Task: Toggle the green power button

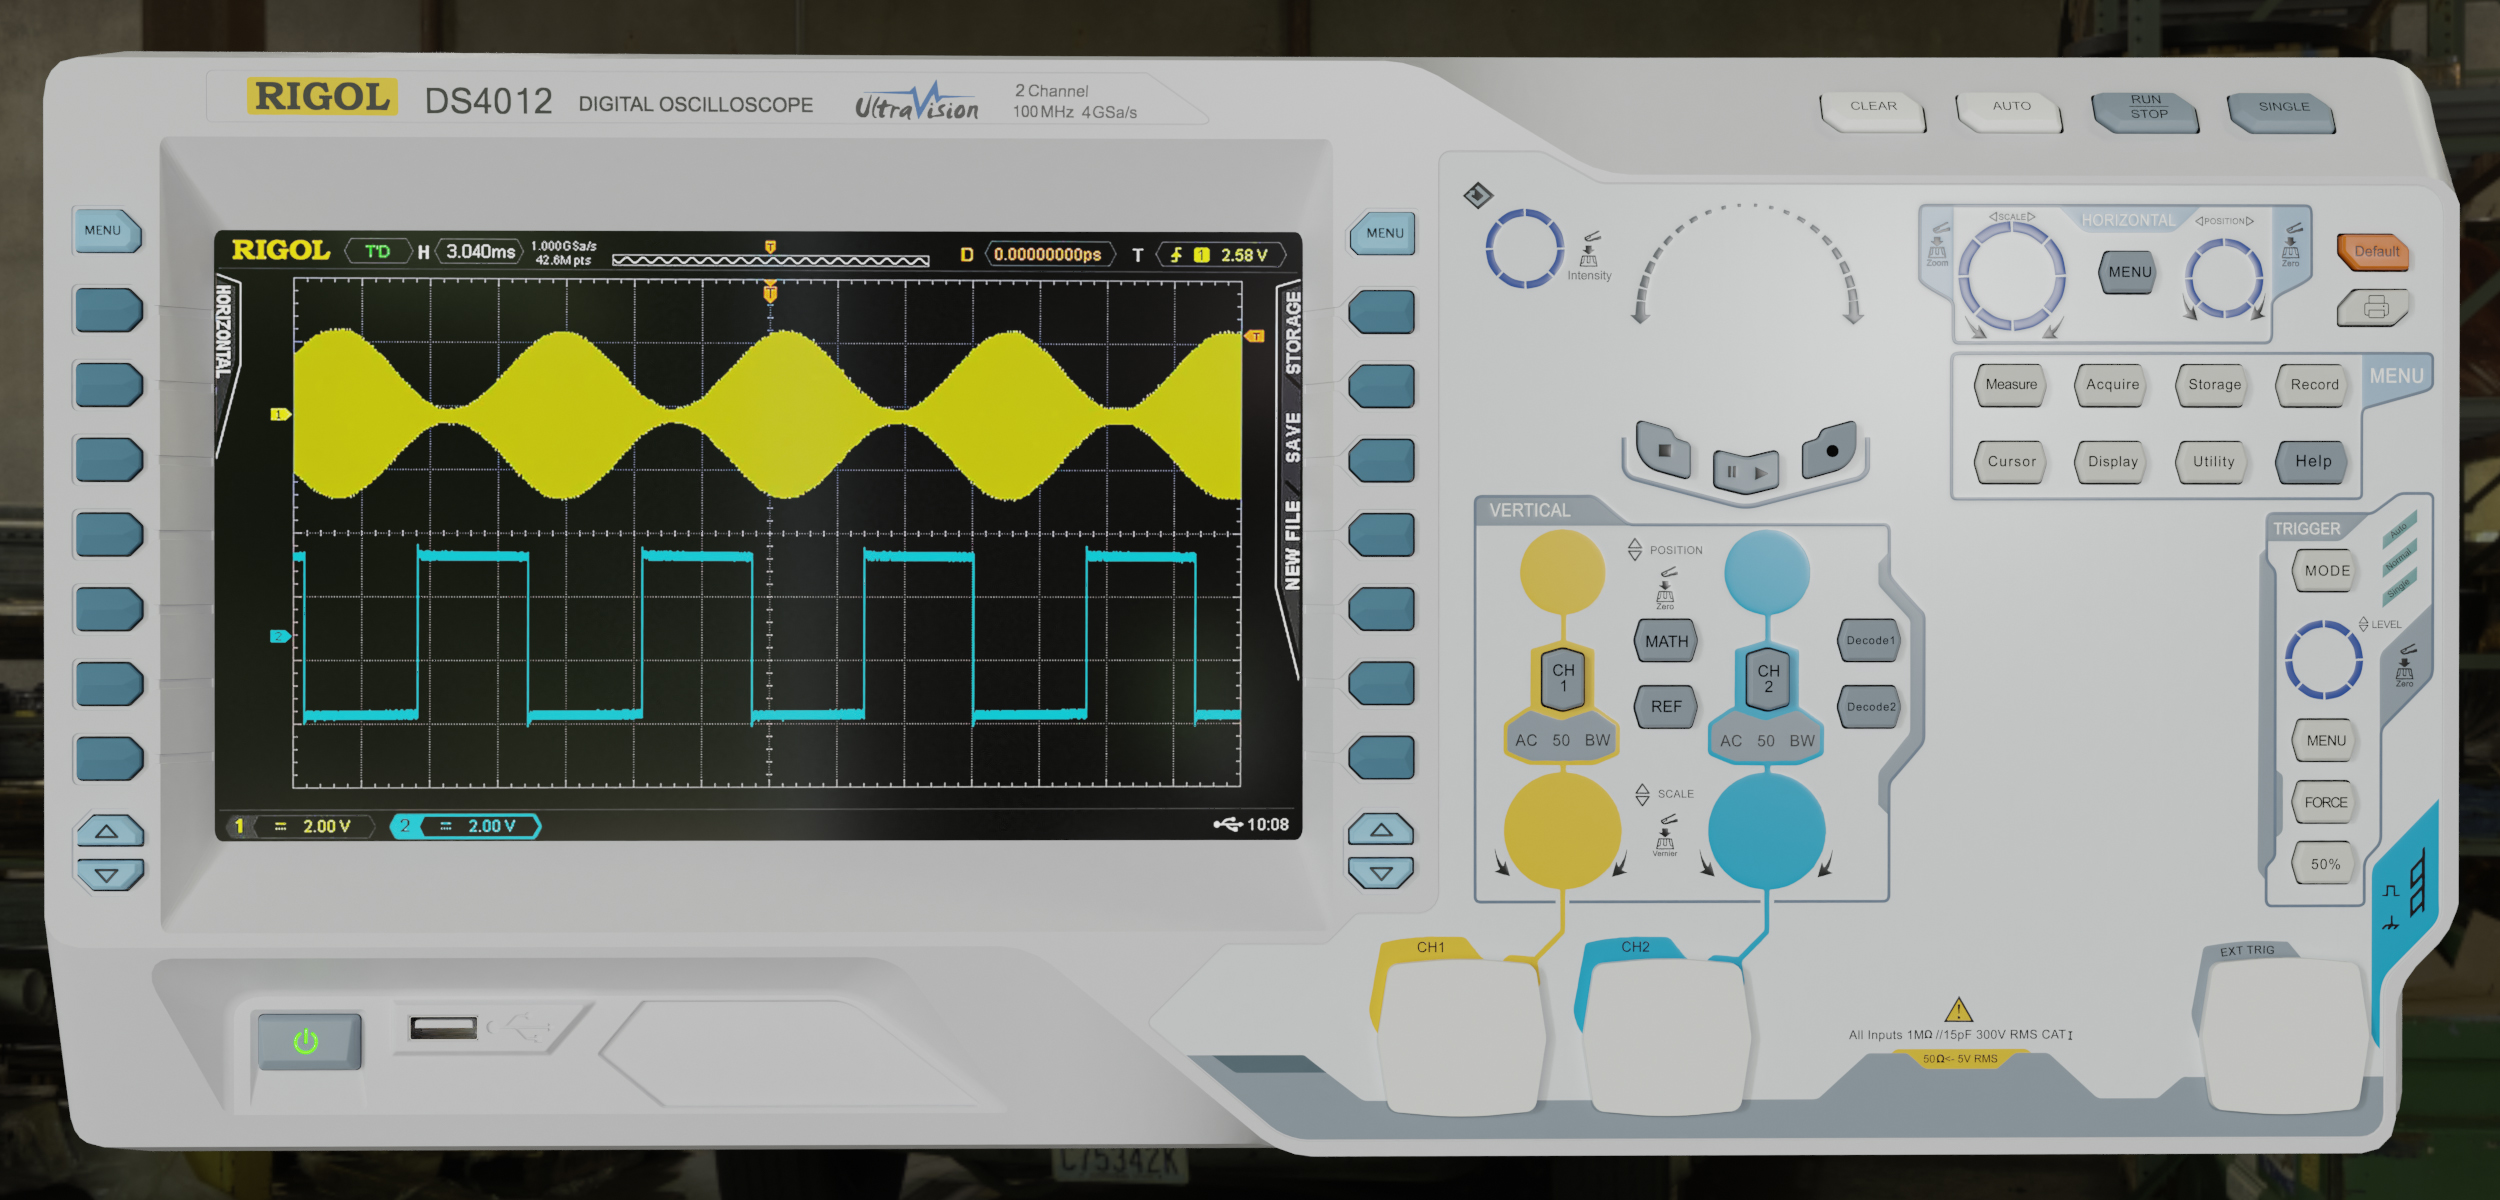Action: 309,1042
